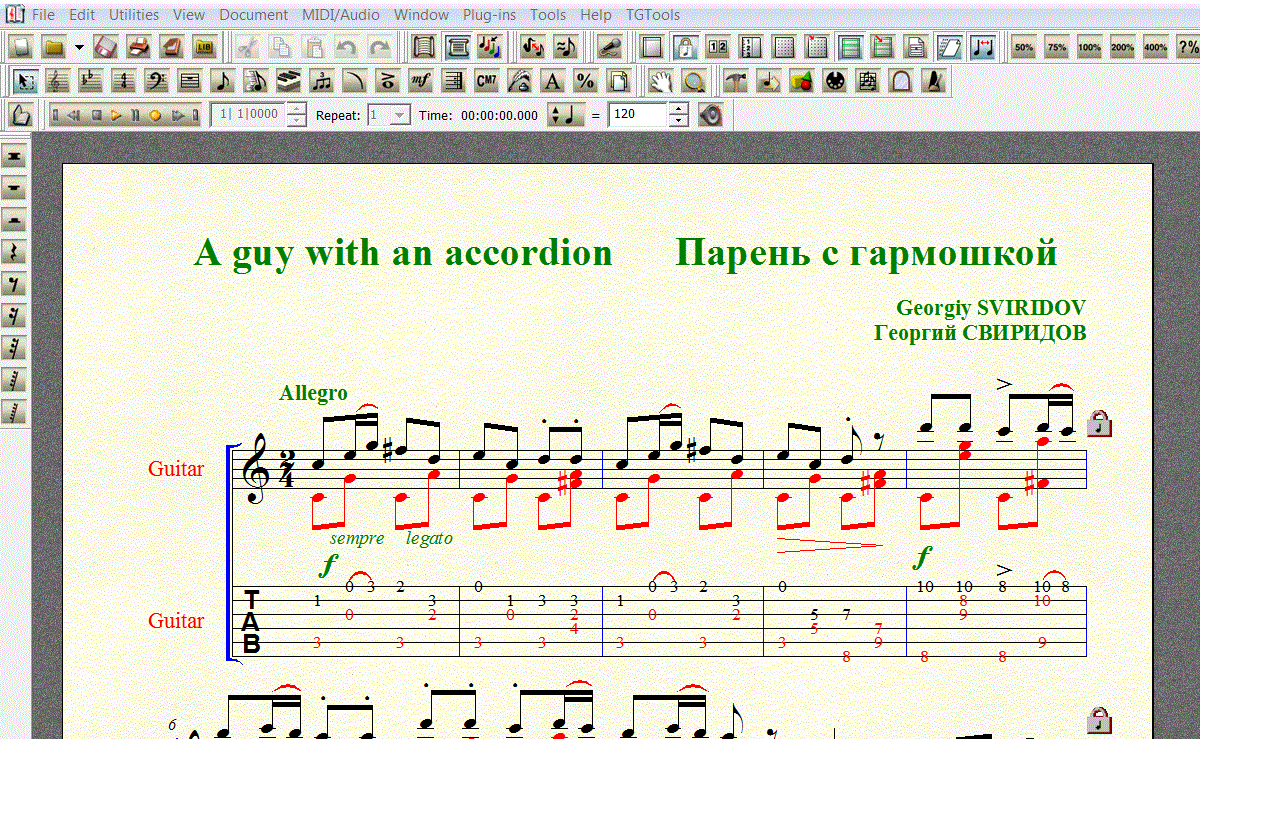Viewport: 1274px width, 817px height.
Task: Increase the tempo value with up arrow
Action: pyautogui.click(x=679, y=109)
